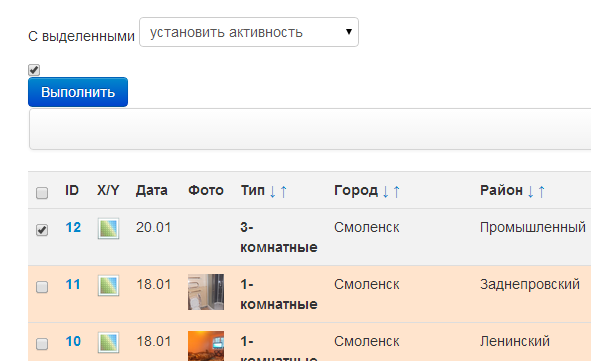591x361 pixels.
Task: Open map icon for listing 10
Action: pyautogui.click(x=109, y=342)
